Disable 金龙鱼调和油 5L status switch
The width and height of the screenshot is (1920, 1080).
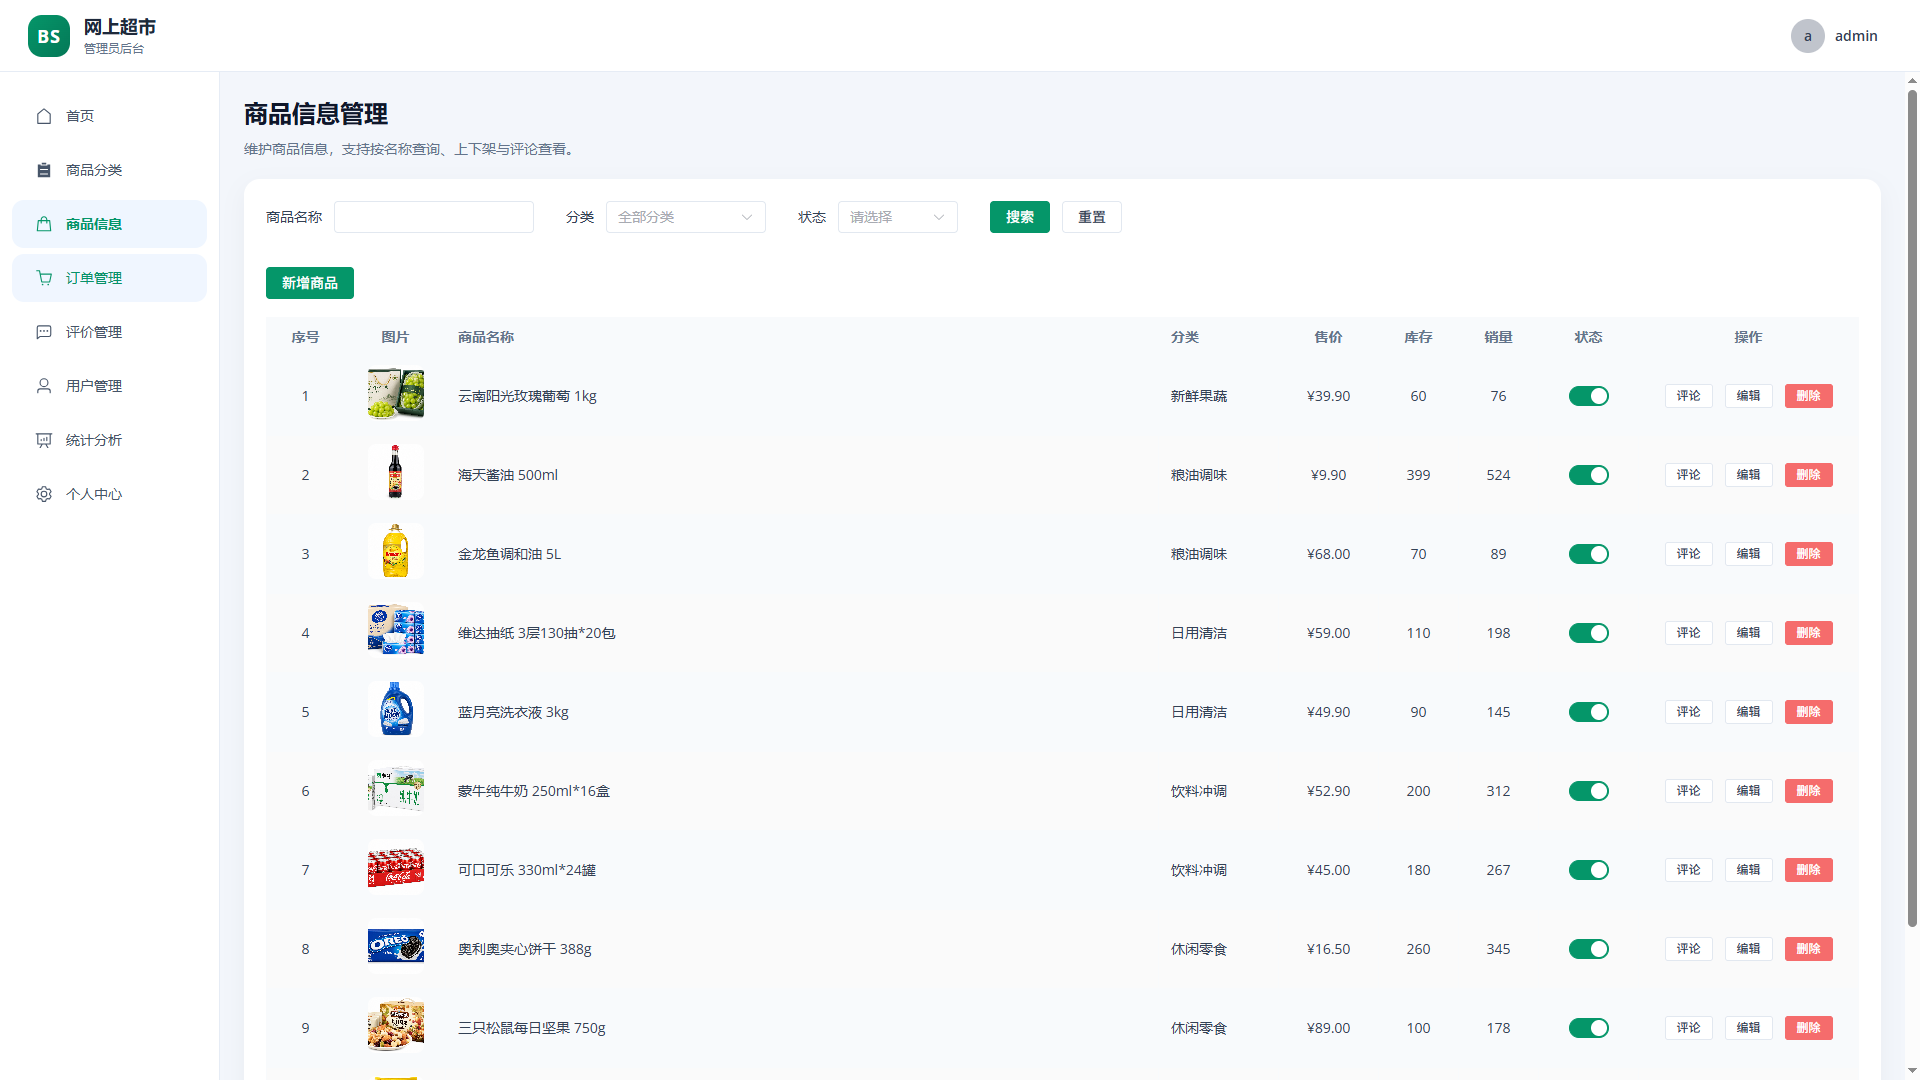point(1589,554)
